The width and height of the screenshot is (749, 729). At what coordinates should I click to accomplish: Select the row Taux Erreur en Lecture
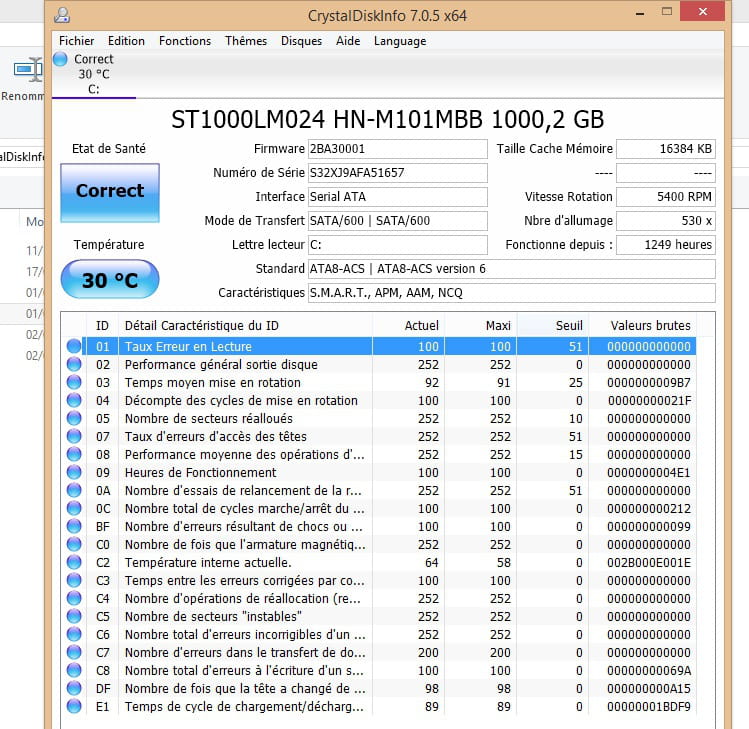[x=381, y=346]
